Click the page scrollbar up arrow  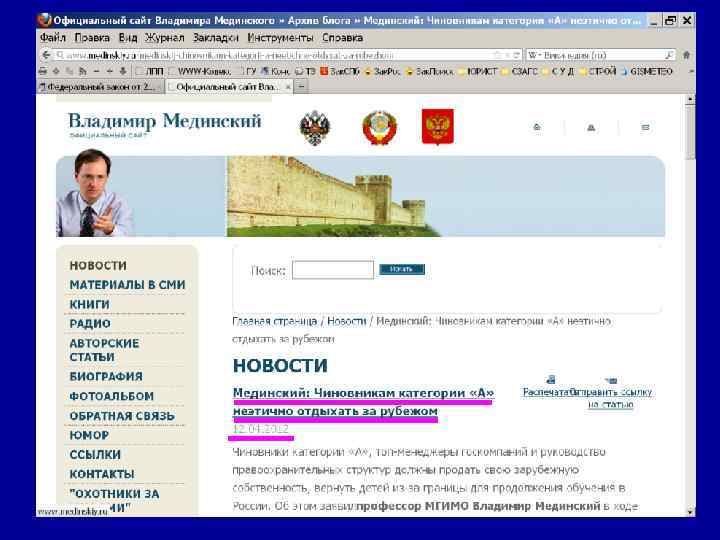pos(689,99)
